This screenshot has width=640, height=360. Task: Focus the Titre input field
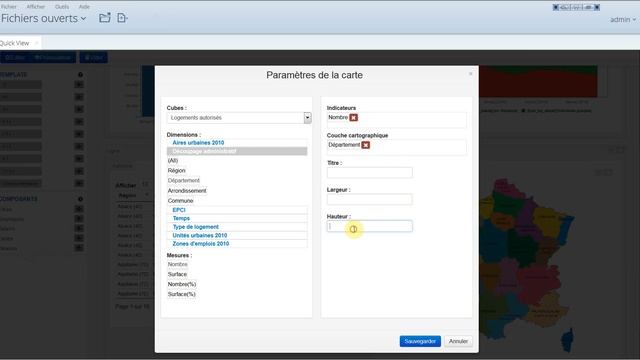pyautogui.click(x=369, y=173)
